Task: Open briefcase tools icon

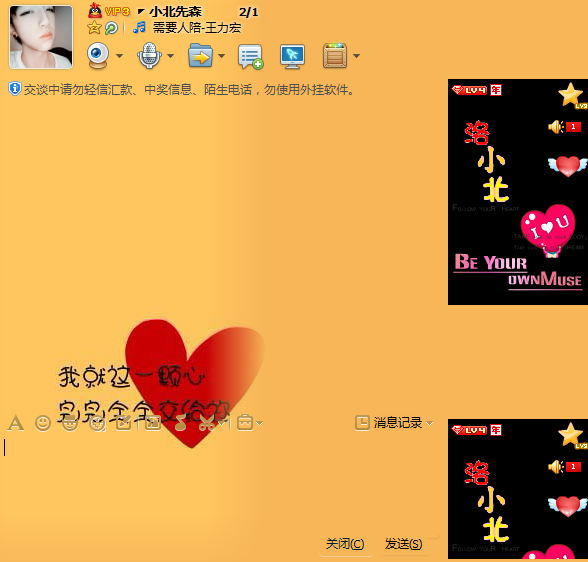Action: click(x=245, y=423)
